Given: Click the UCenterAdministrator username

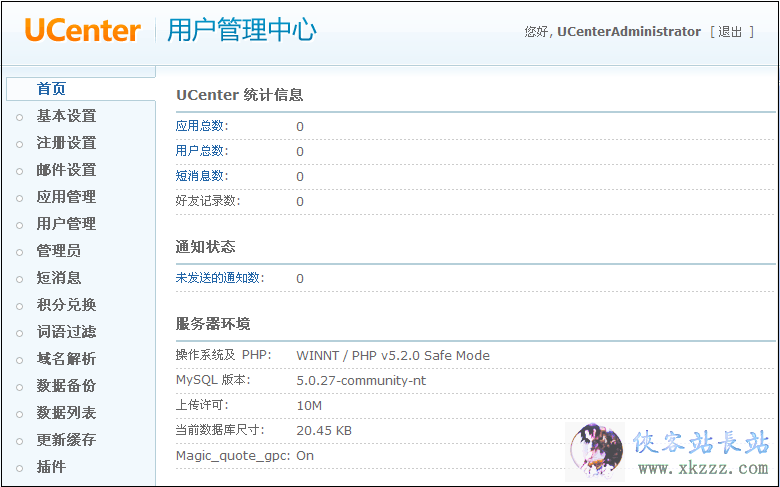Looking at the screenshot, I should click(x=629, y=32).
